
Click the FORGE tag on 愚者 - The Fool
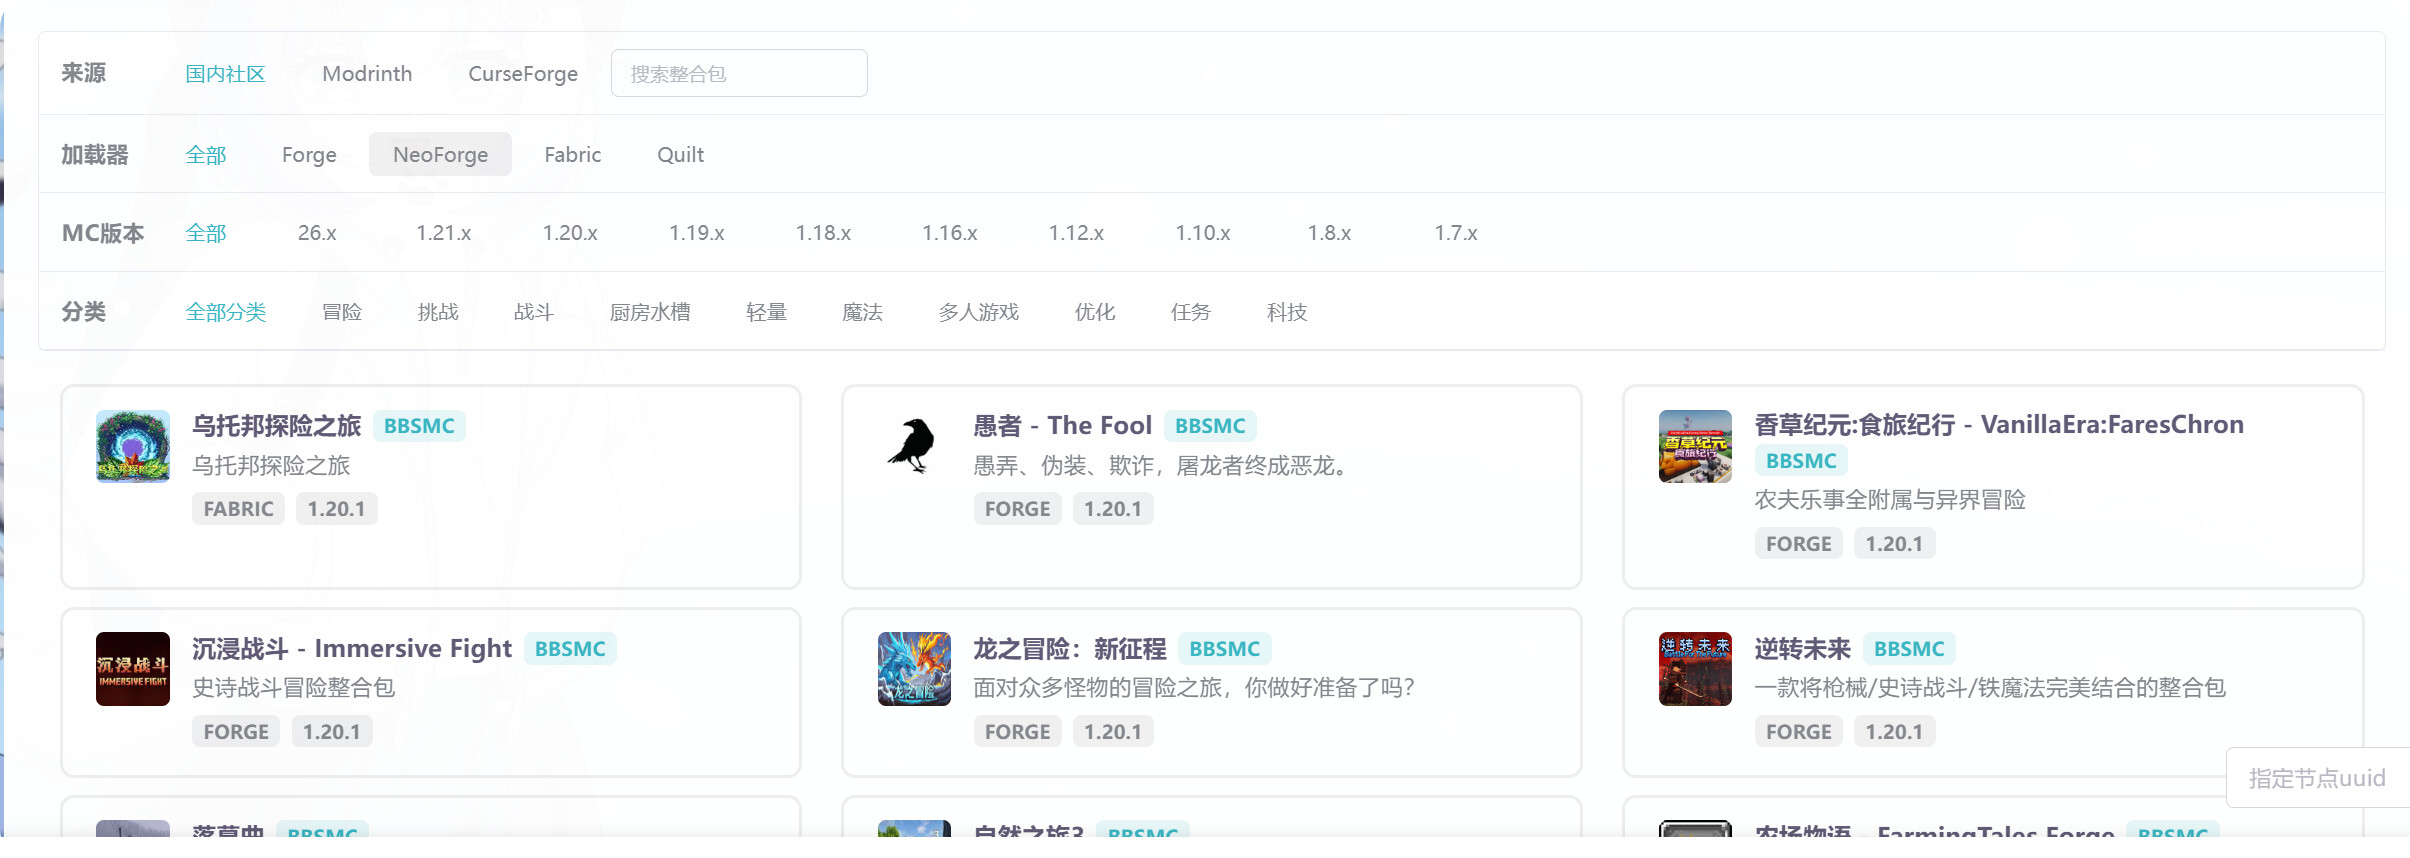tap(1017, 509)
